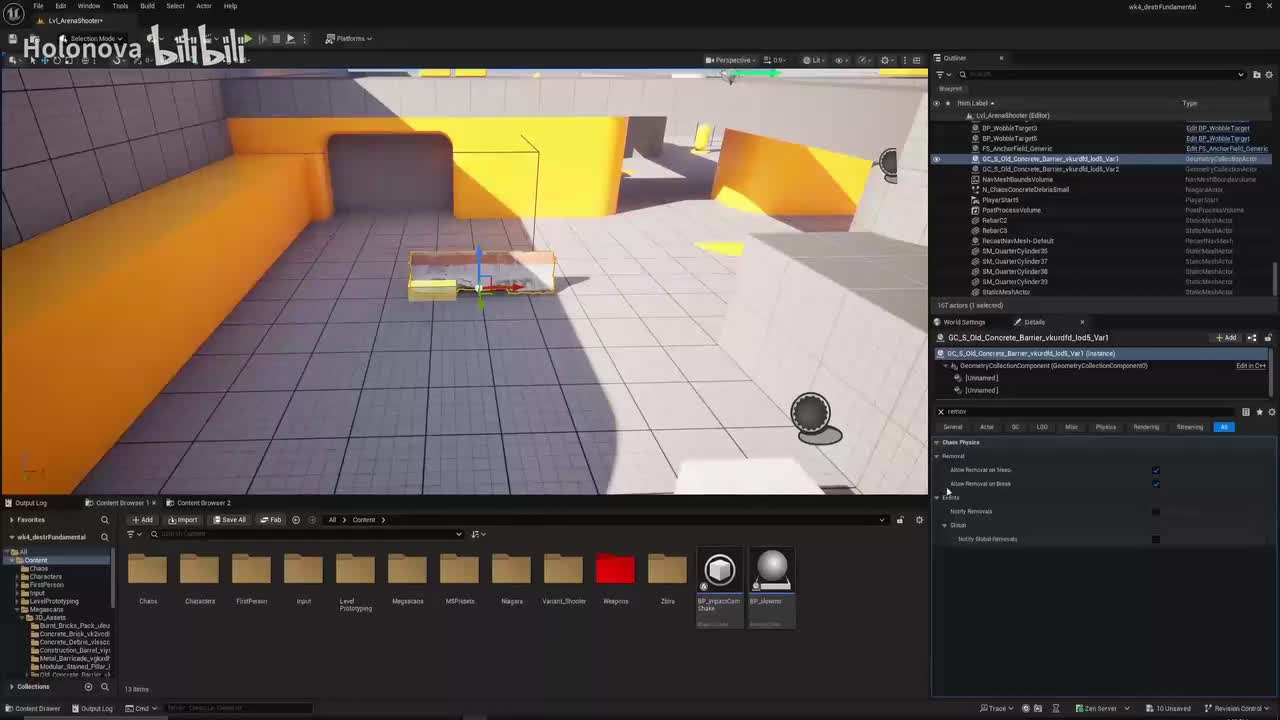Screen dimensions: 1280x720
Task: Open the Build menu
Action: pyautogui.click(x=147, y=6)
